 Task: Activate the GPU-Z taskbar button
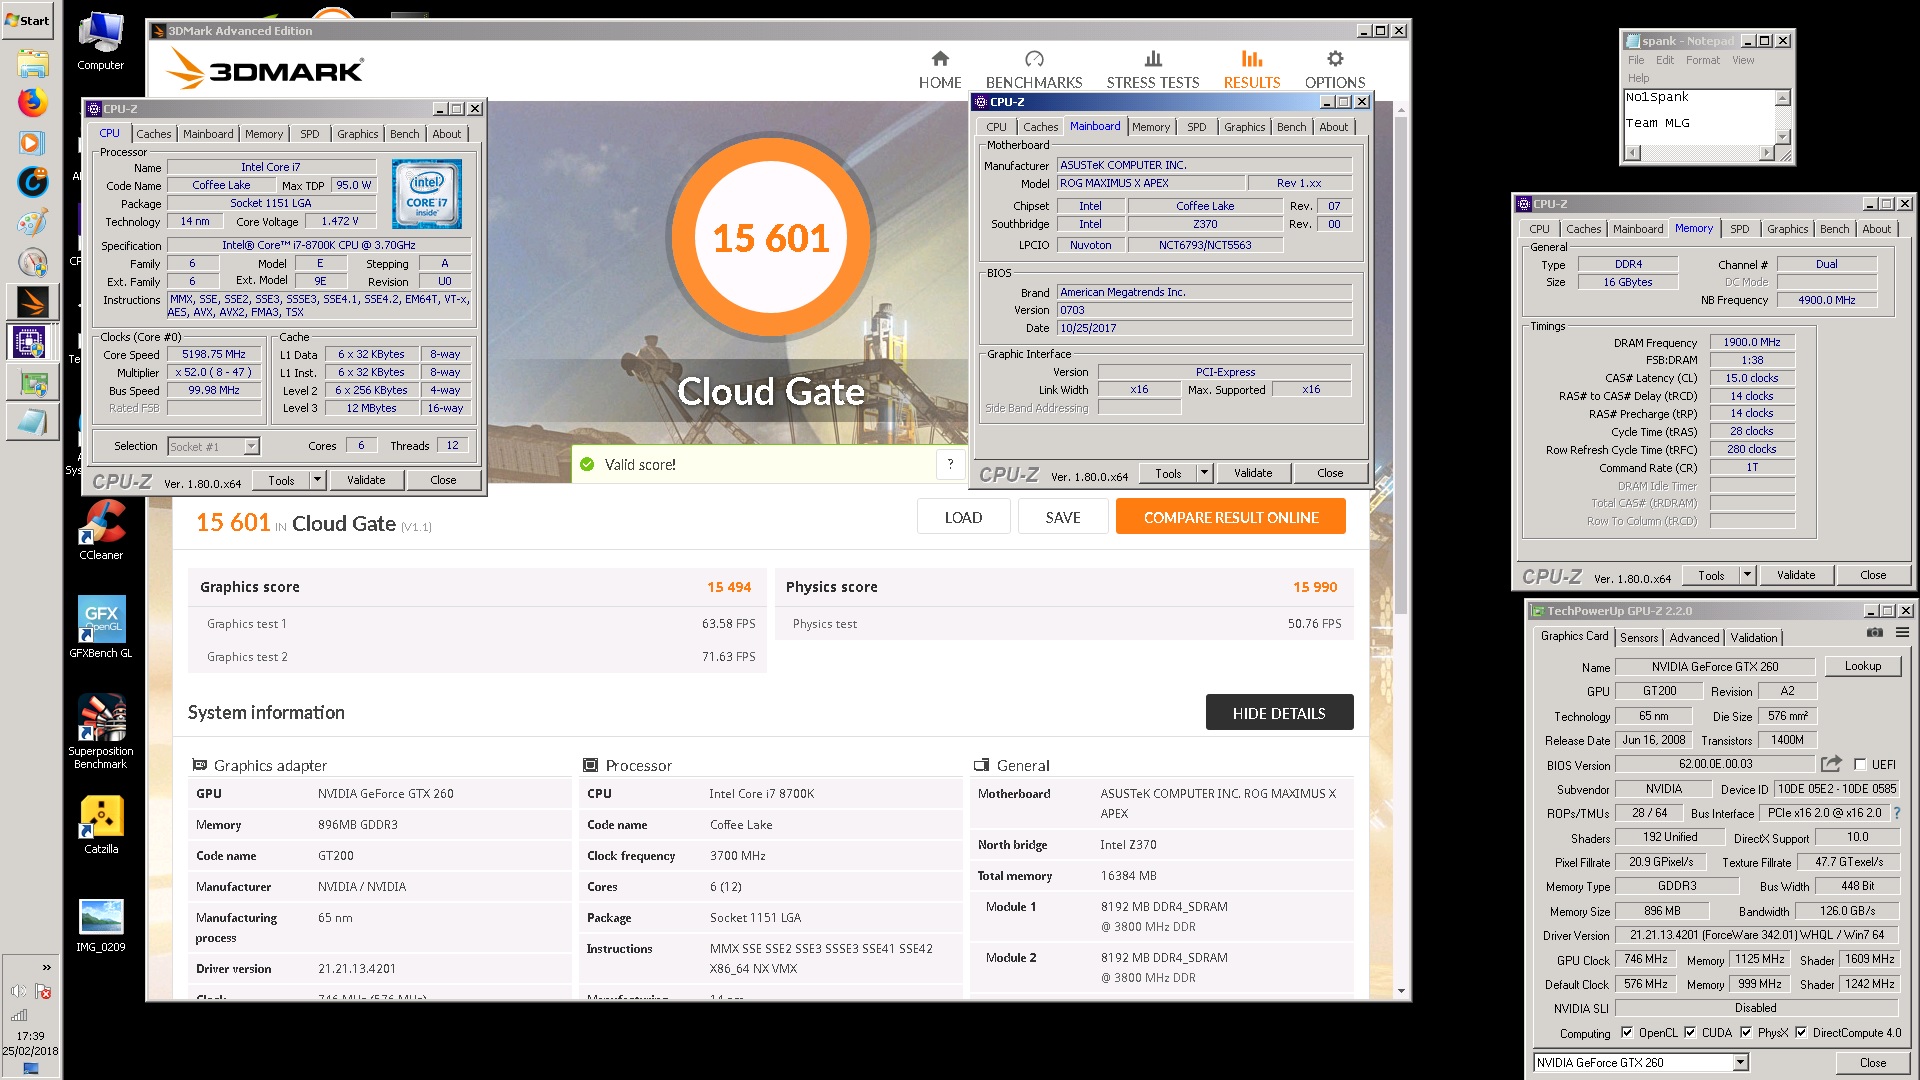[x=32, y=382]
